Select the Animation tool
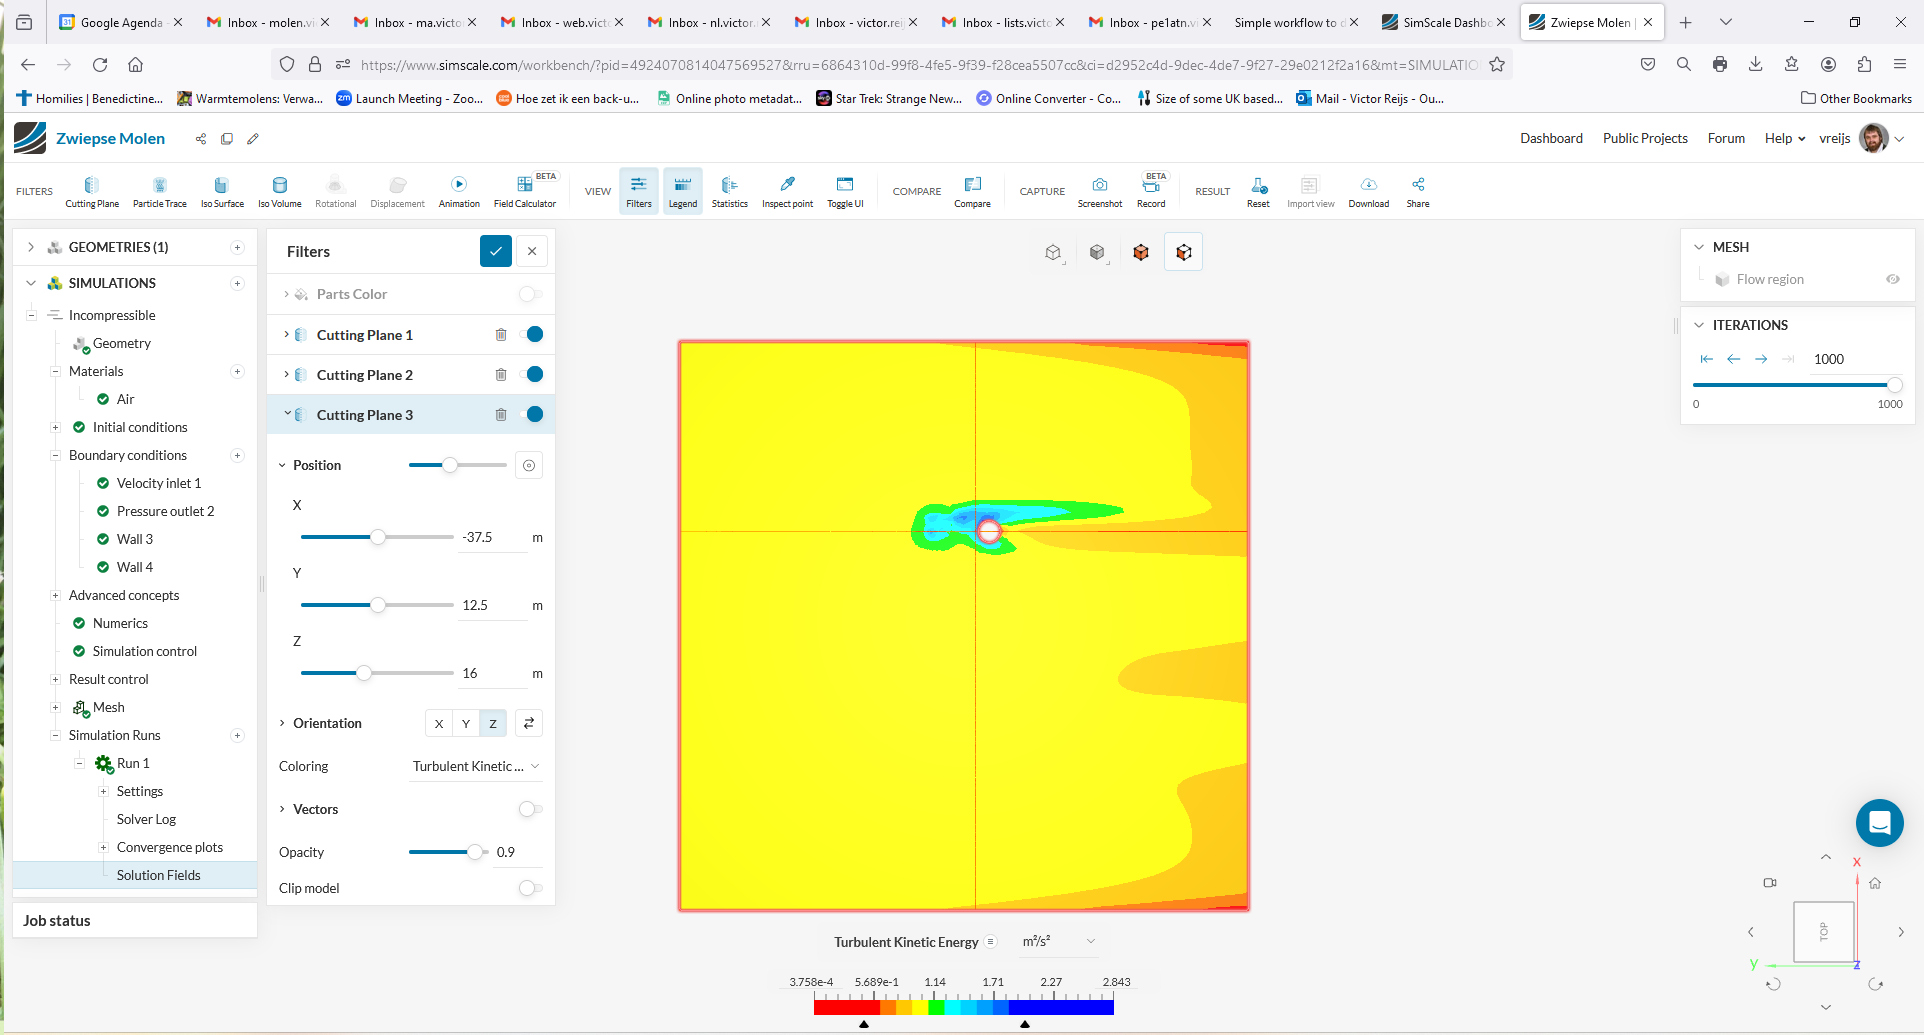This screenshot has width=1924, height=1035. 459,190
